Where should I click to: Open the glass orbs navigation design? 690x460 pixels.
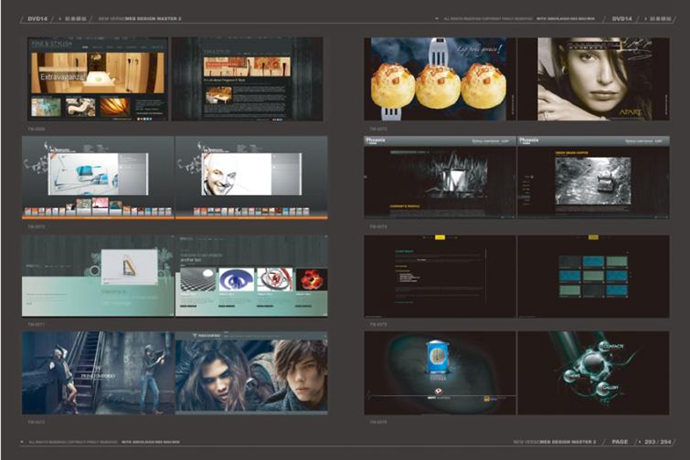pos(593,373)
